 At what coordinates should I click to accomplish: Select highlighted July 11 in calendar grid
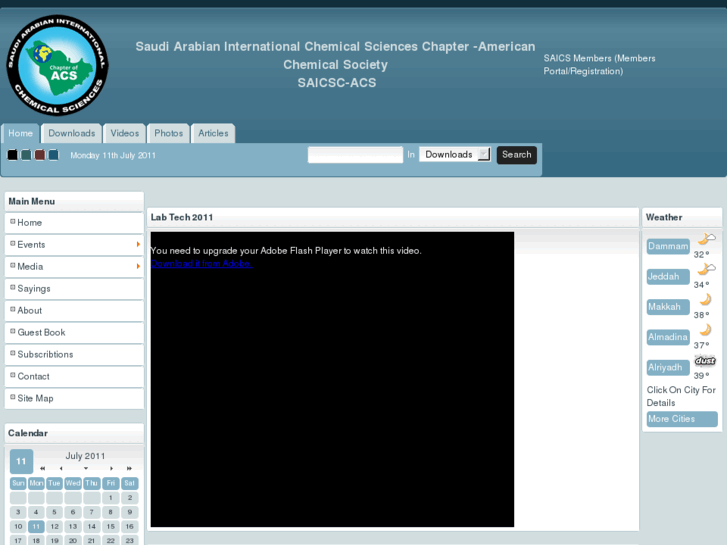point(36,526)
